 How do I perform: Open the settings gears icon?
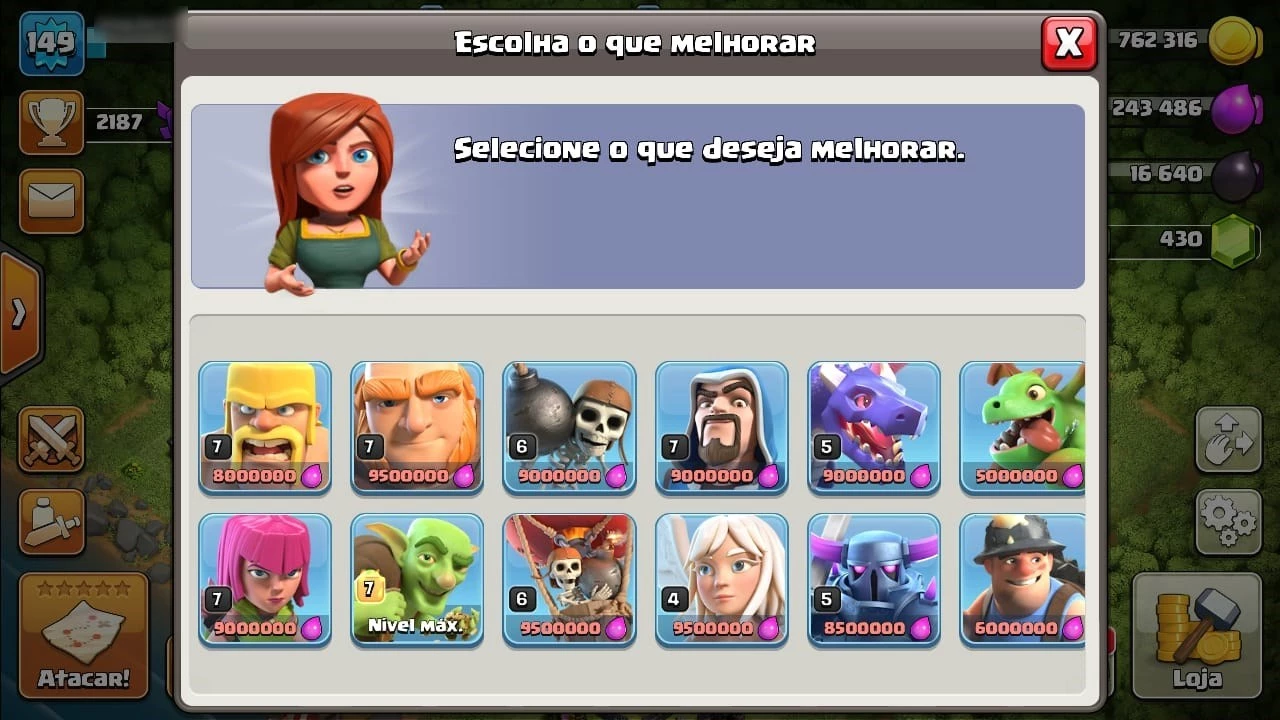tap(1228, 522)
